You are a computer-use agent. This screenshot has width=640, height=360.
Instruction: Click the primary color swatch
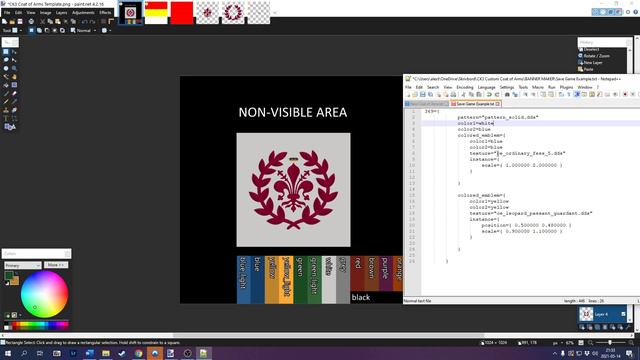(x=9, y=276)
